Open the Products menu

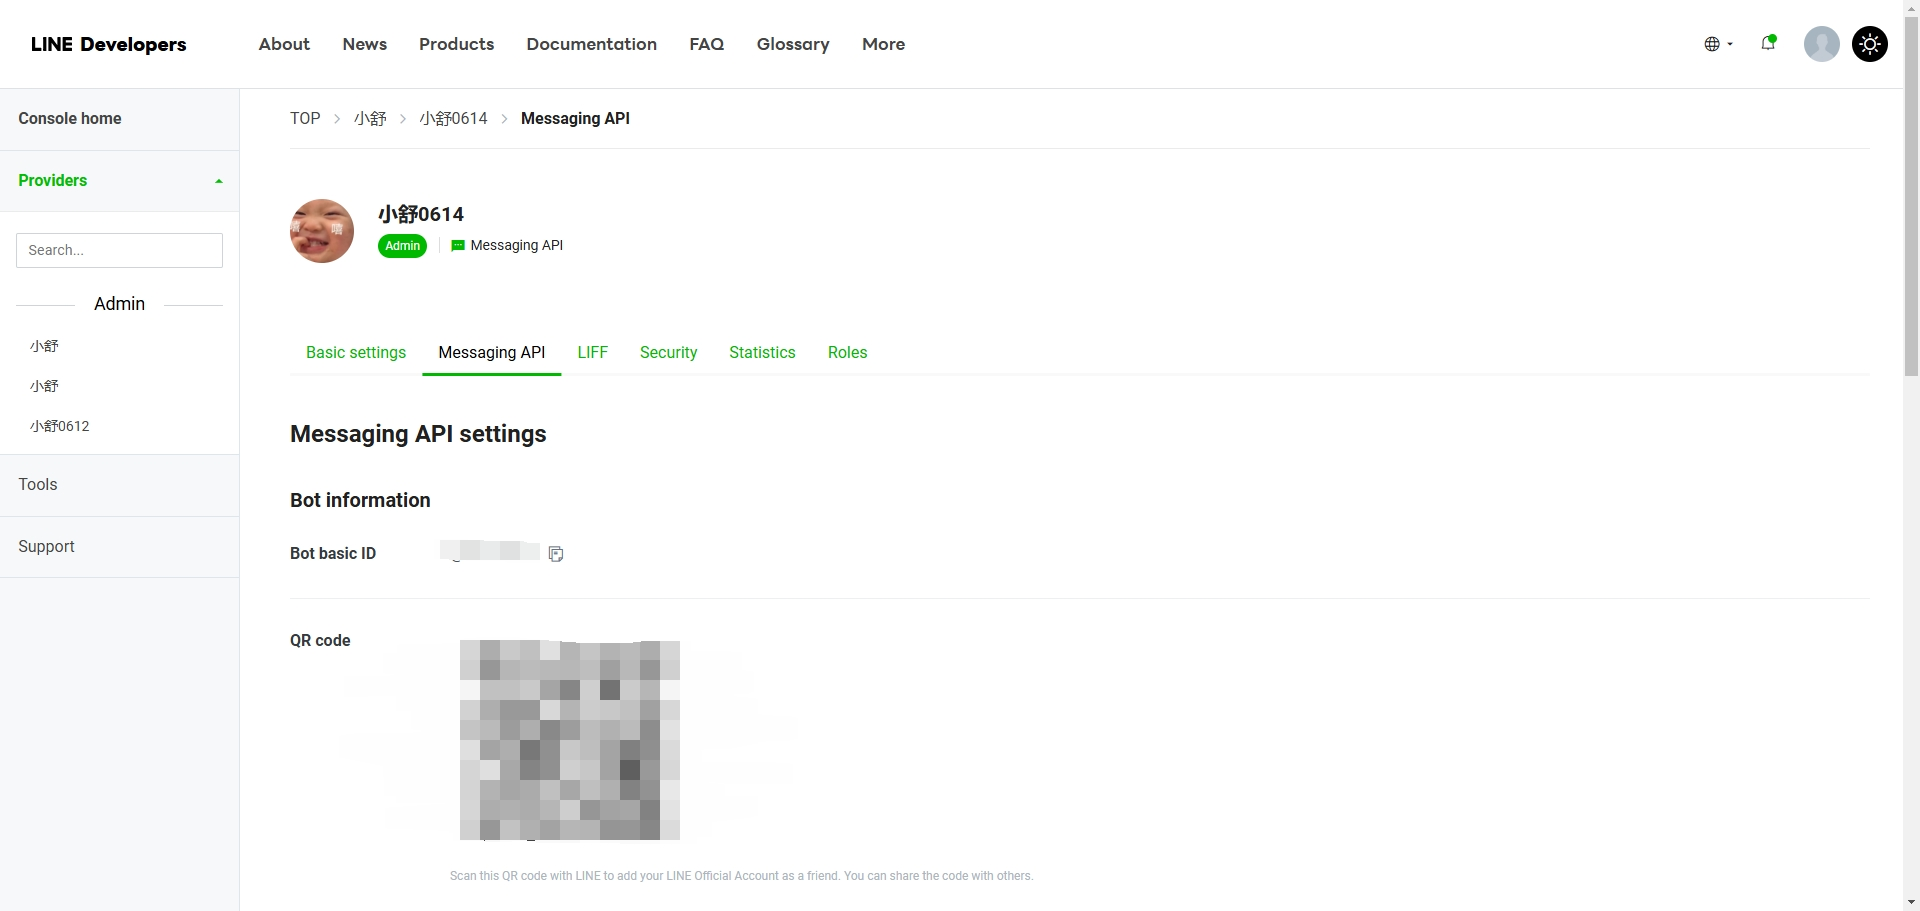[x=456, y=44]
